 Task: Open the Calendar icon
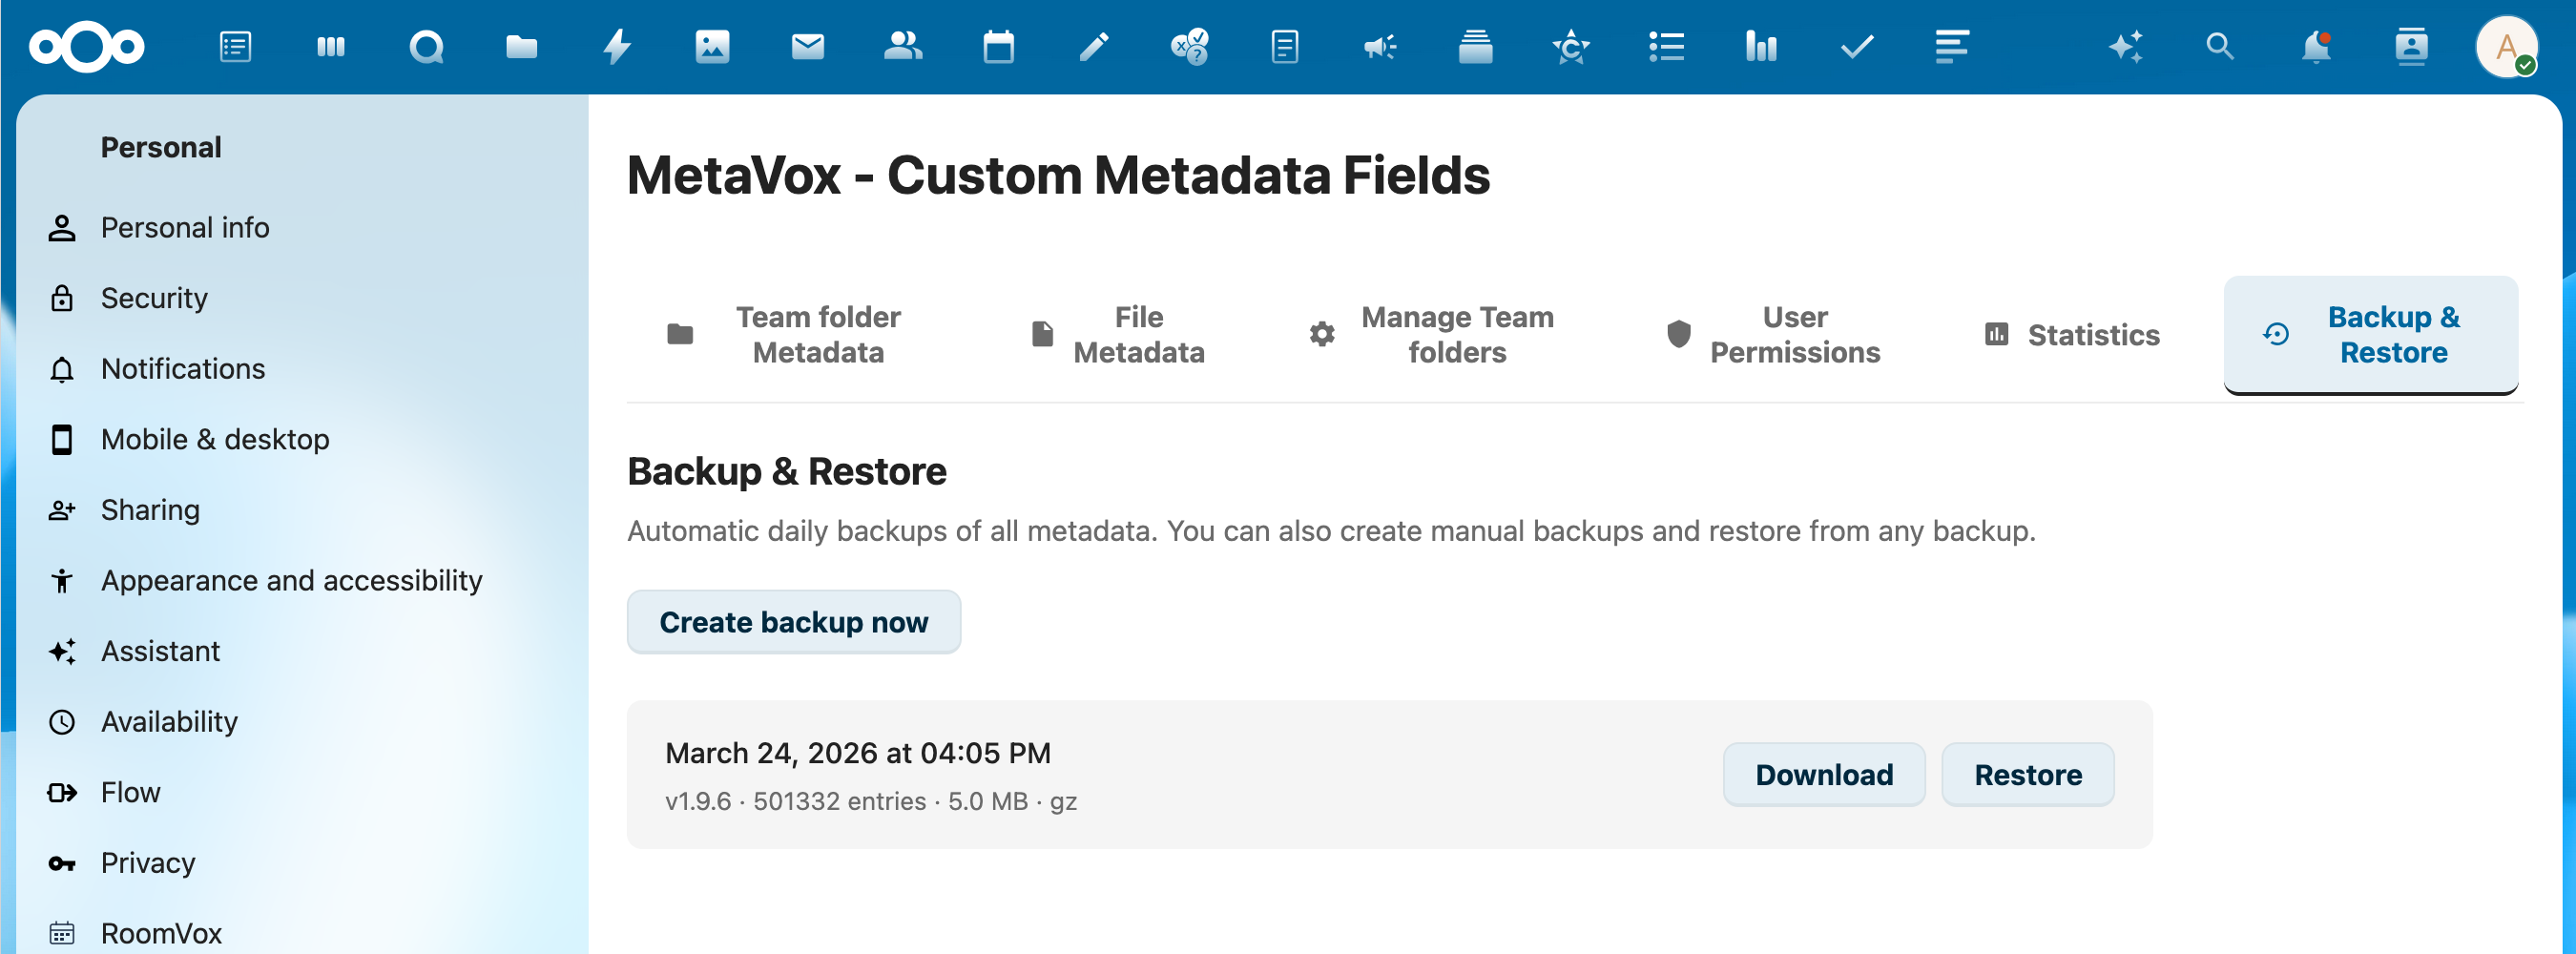point(998,47)
